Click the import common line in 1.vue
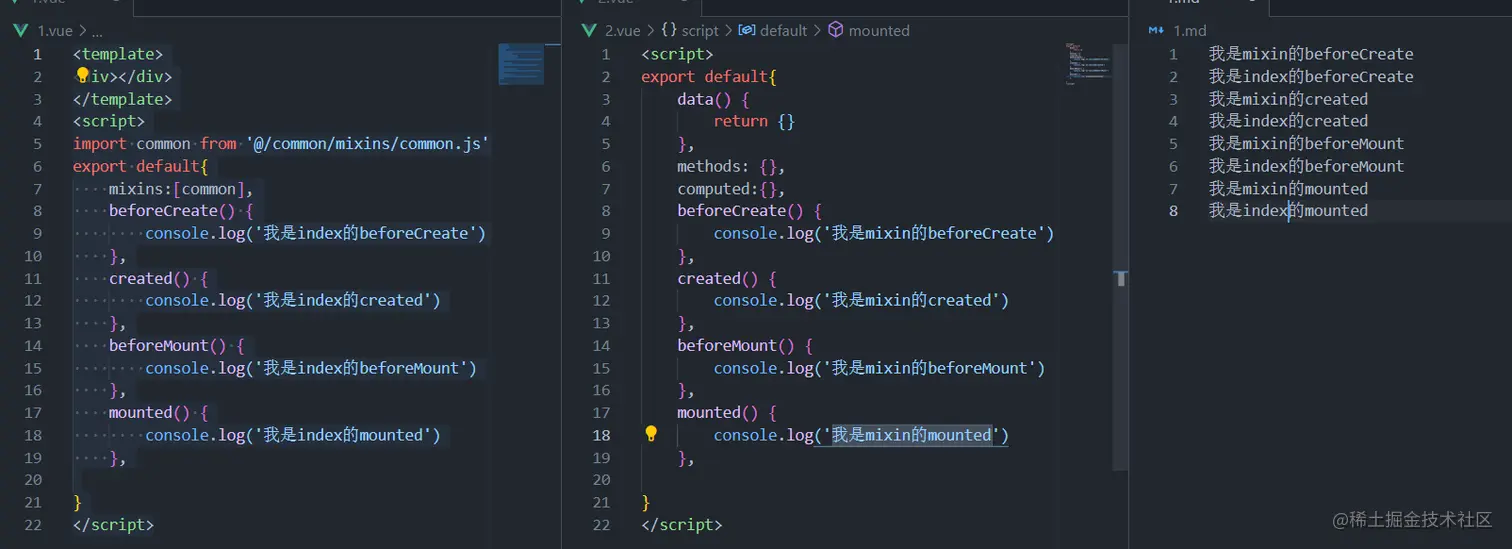Viewport: 1512px width, 549px height. (281, 144)
